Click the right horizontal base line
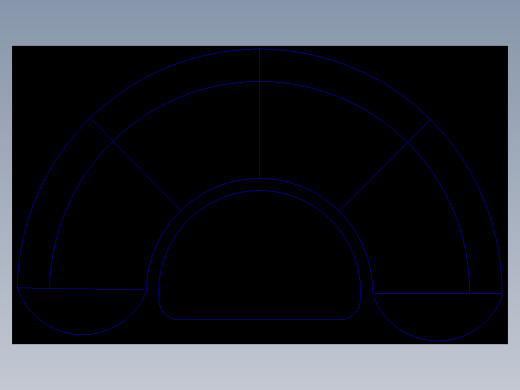520x390 pixels. tap(437, 294)
